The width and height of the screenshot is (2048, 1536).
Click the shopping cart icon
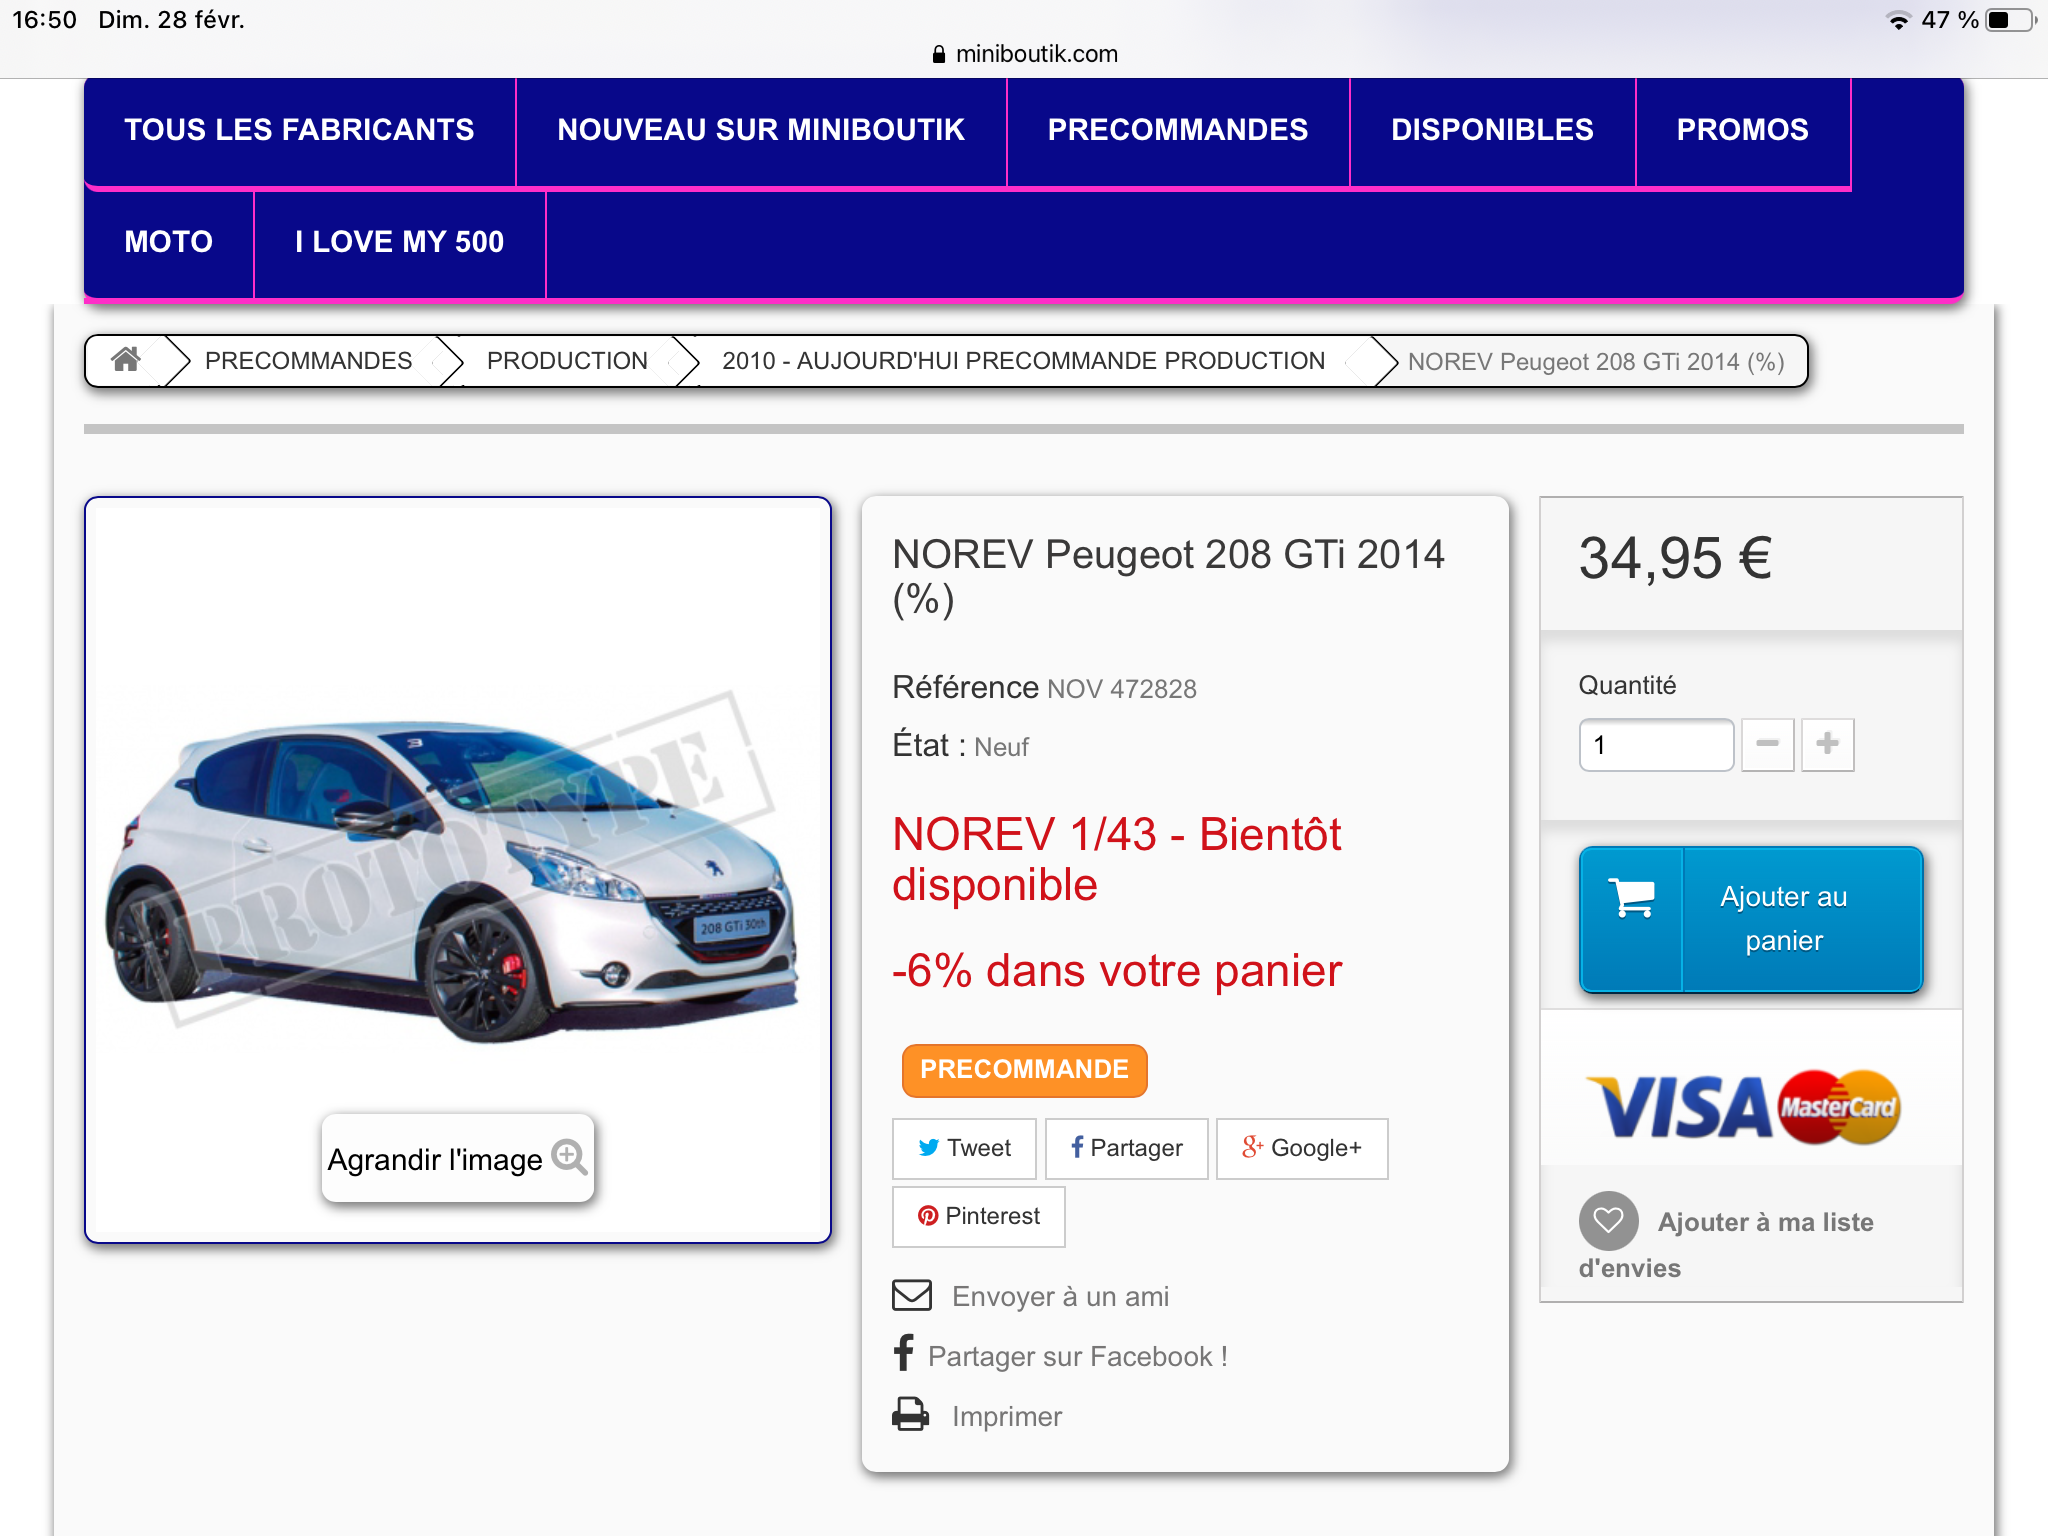point(1632,898)
